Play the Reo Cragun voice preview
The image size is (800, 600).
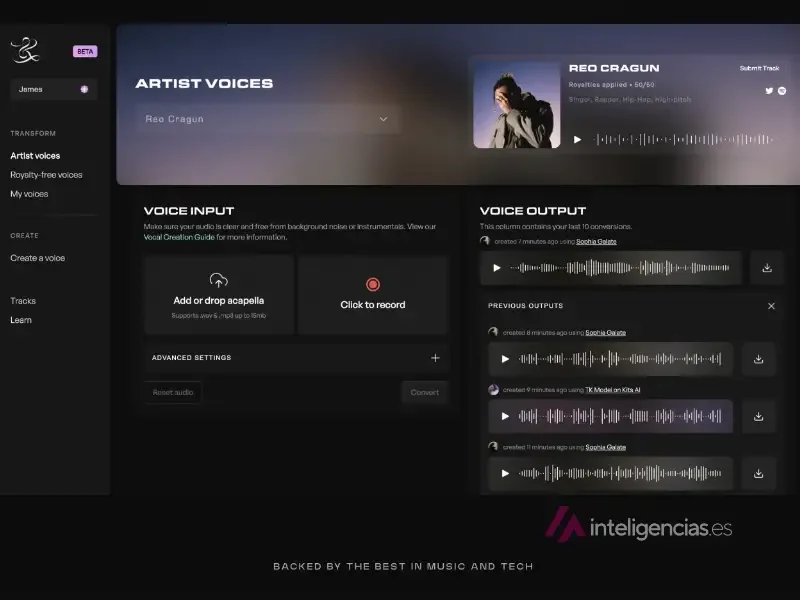(577, 139)
